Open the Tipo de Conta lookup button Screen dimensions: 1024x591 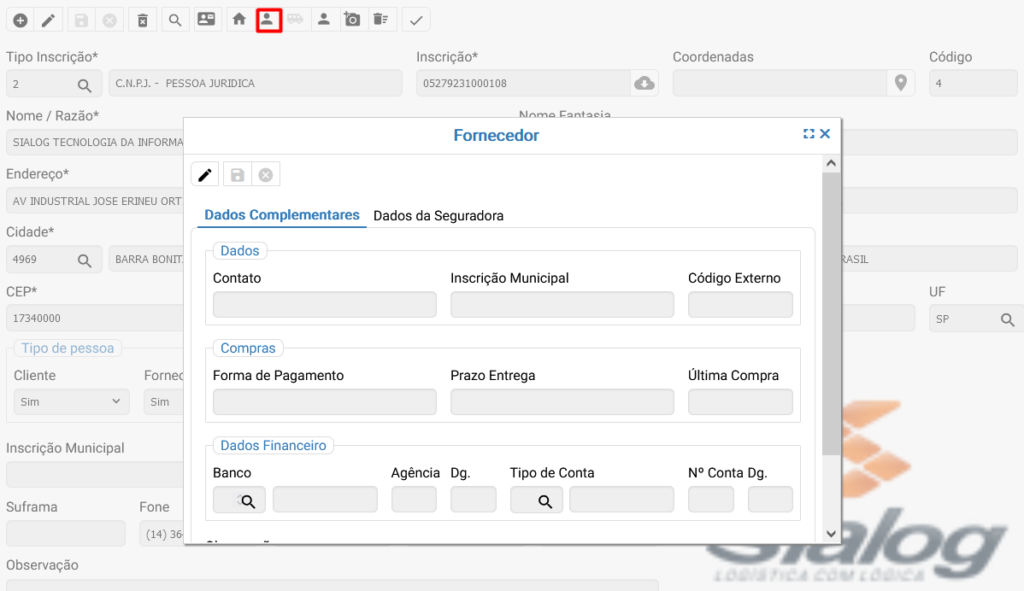click(x=536, y=500)
